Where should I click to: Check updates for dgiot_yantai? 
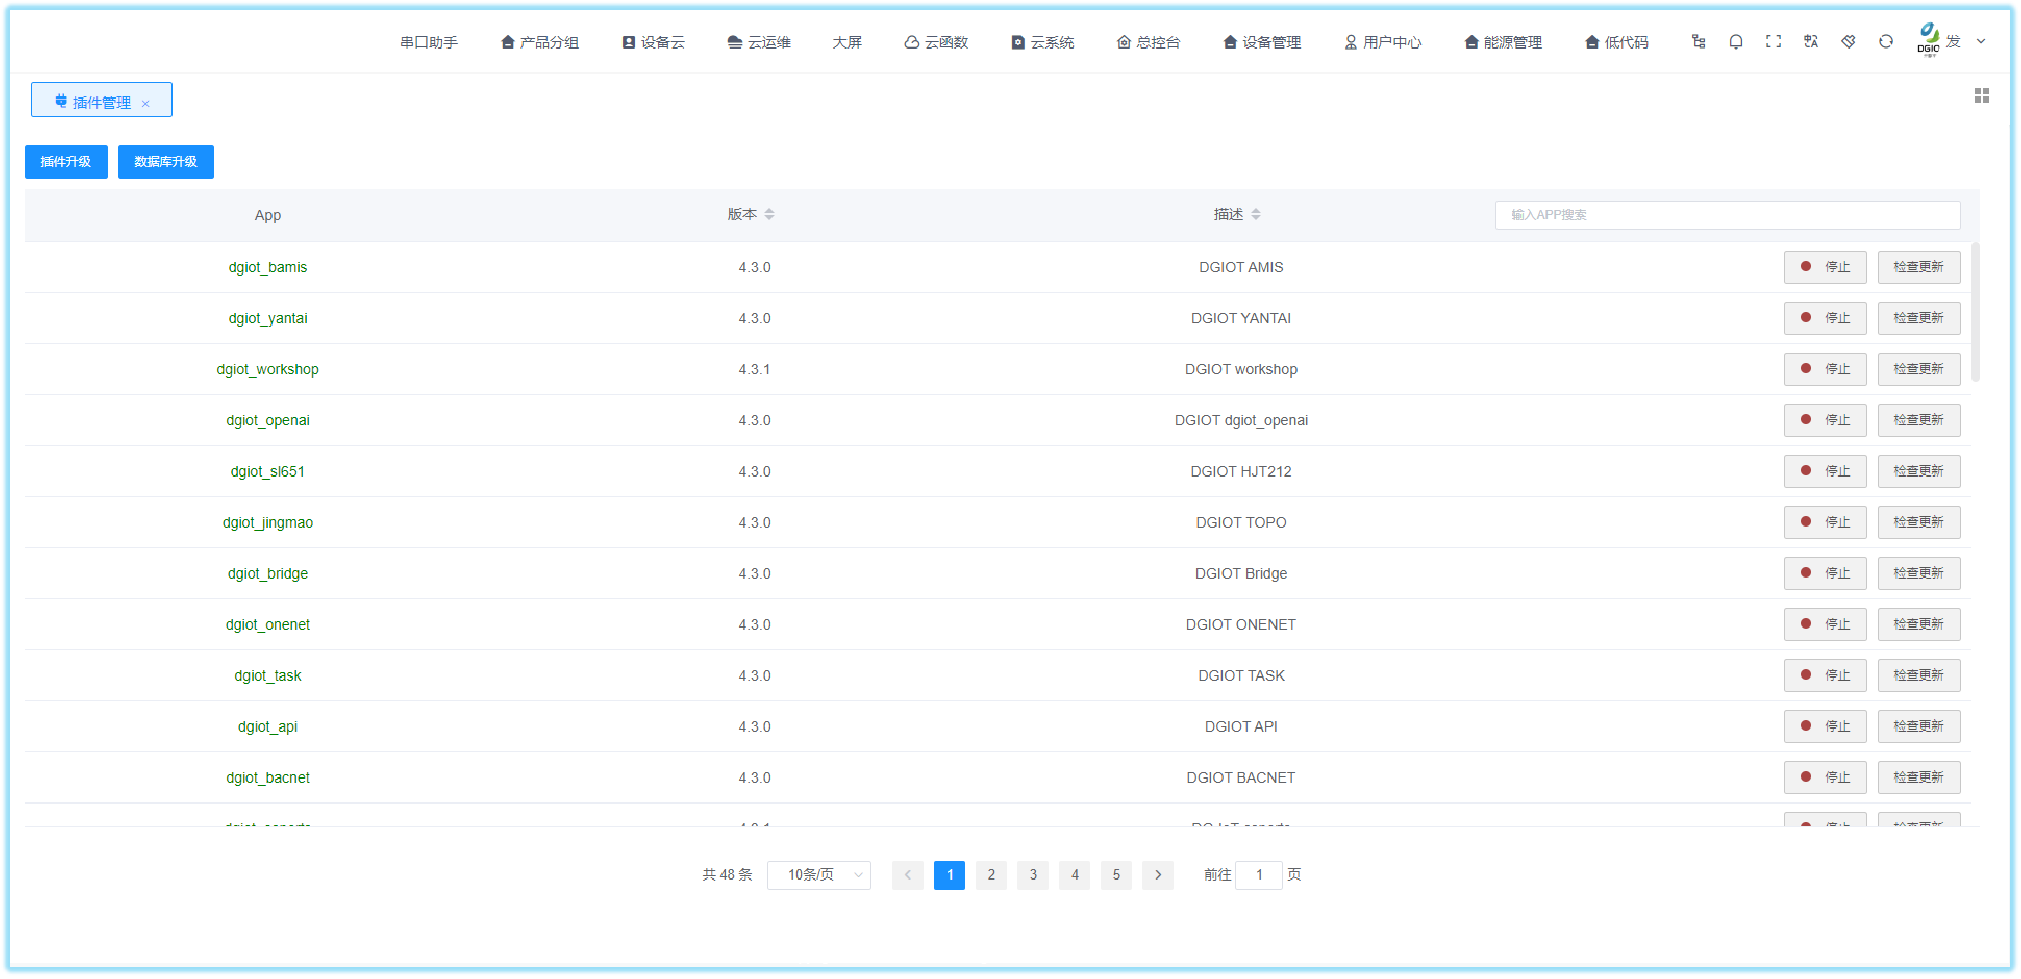pos(1919,318)
